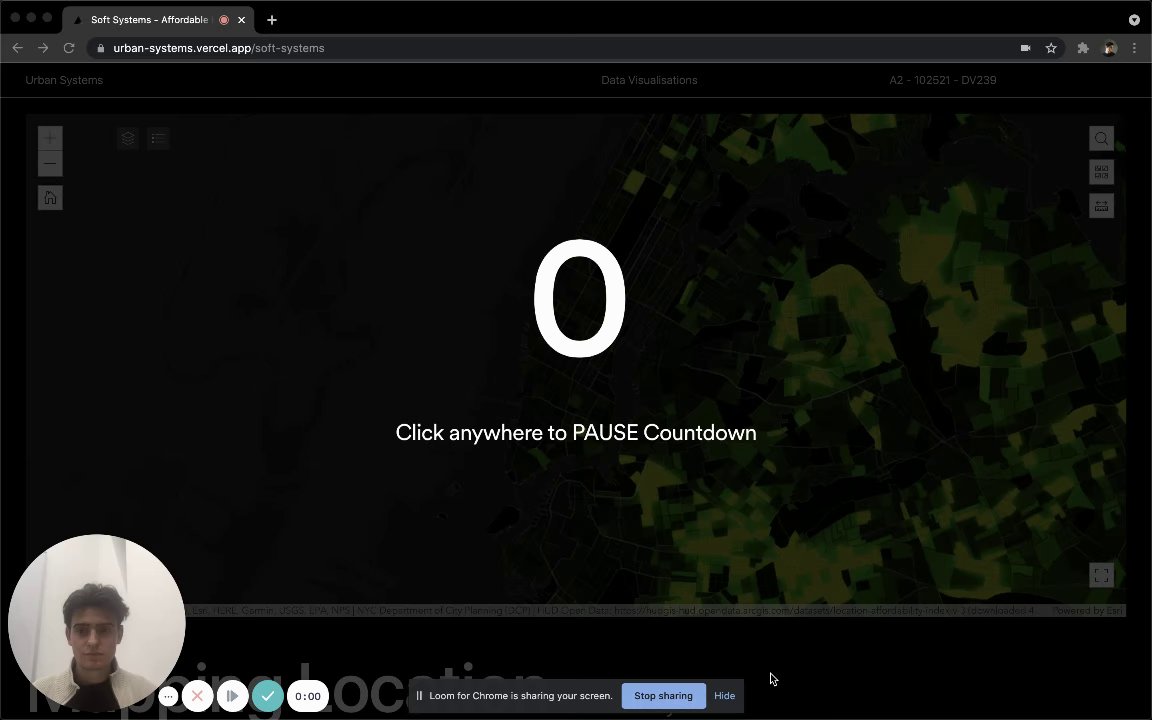Viewport: 1152px width, 720px height.
Task: Open the basemap gallery widget
Action: 1101,172
